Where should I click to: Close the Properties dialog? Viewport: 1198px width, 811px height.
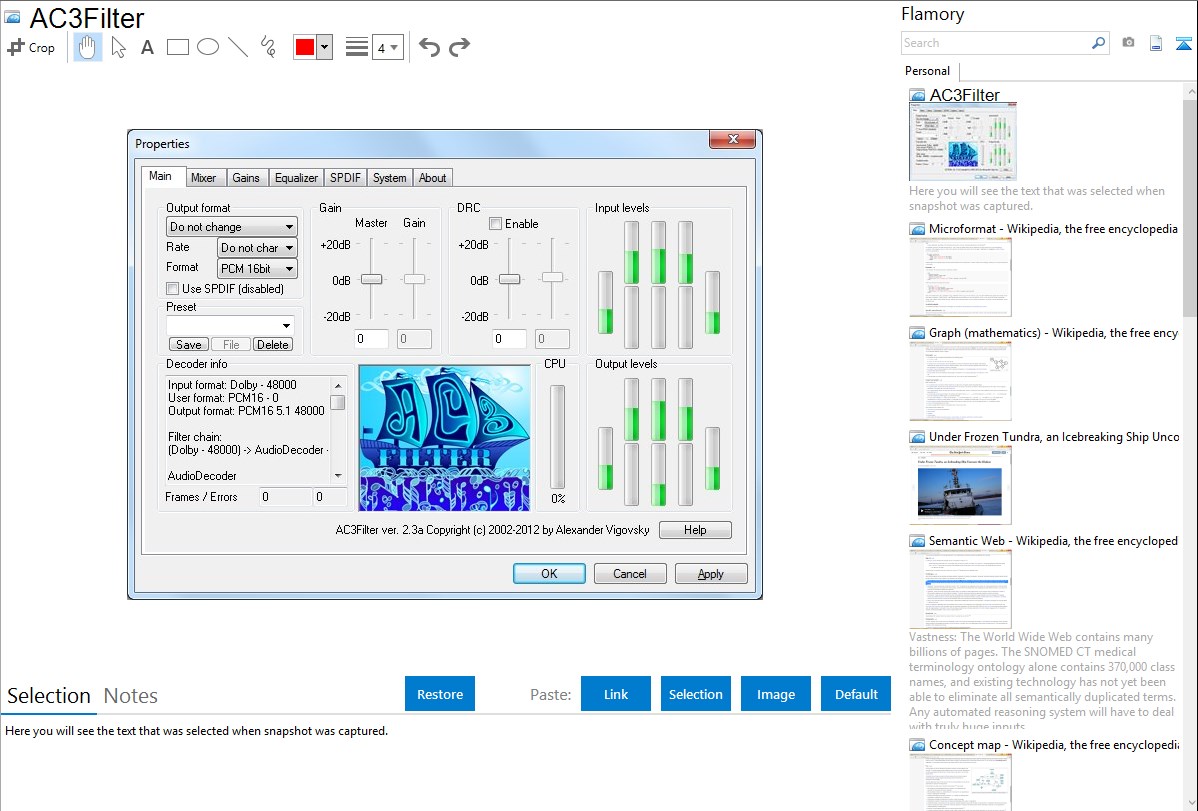pos(733,138)
